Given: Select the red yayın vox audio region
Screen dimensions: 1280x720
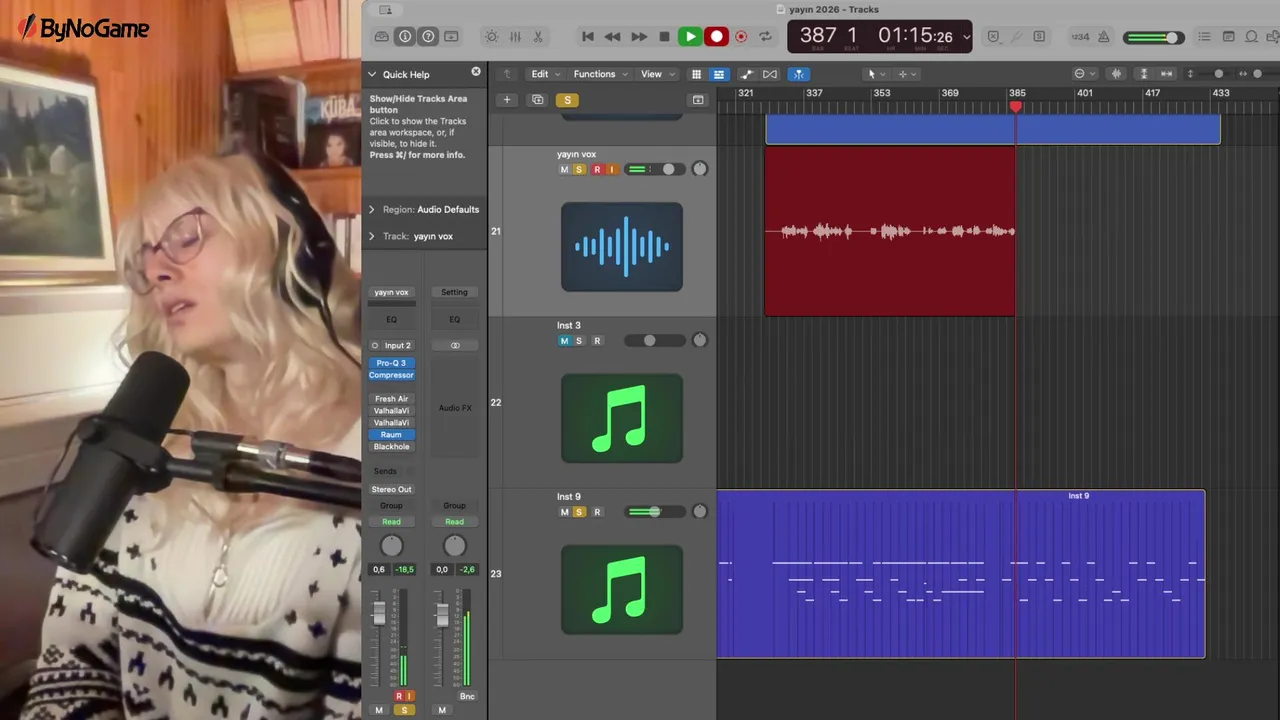Looking at the screenshot, I should (890, 232).
